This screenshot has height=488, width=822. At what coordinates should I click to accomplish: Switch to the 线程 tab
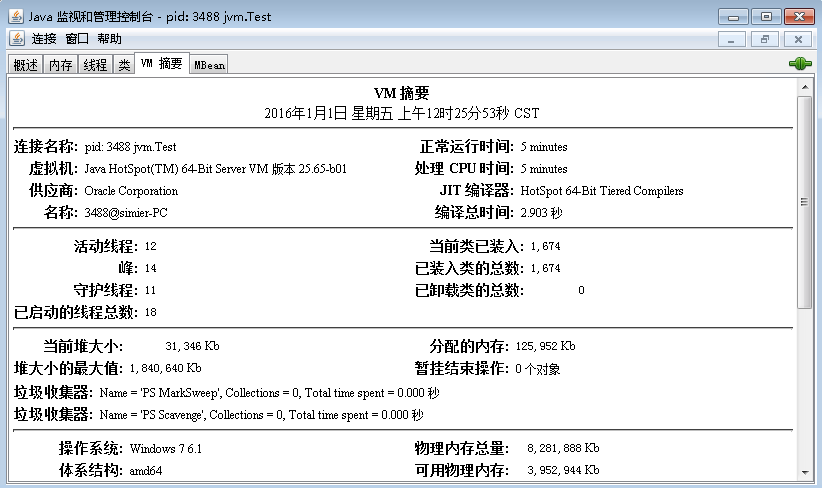click(x=95, y=65)
